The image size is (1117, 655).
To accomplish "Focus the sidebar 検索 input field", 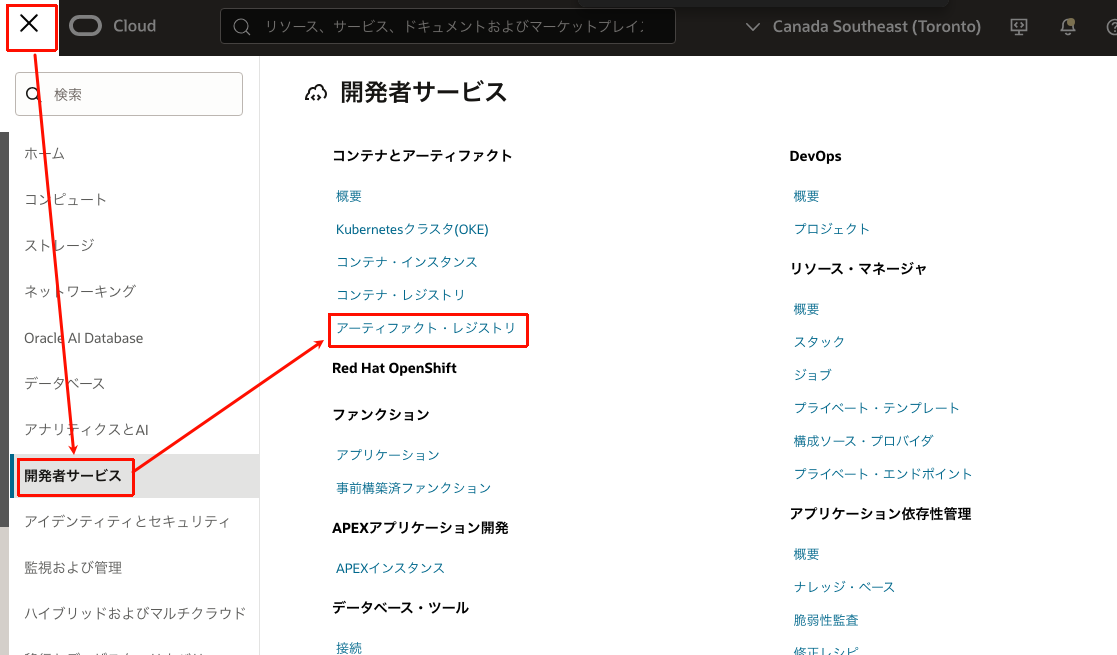I will click(x=140, y=94).
